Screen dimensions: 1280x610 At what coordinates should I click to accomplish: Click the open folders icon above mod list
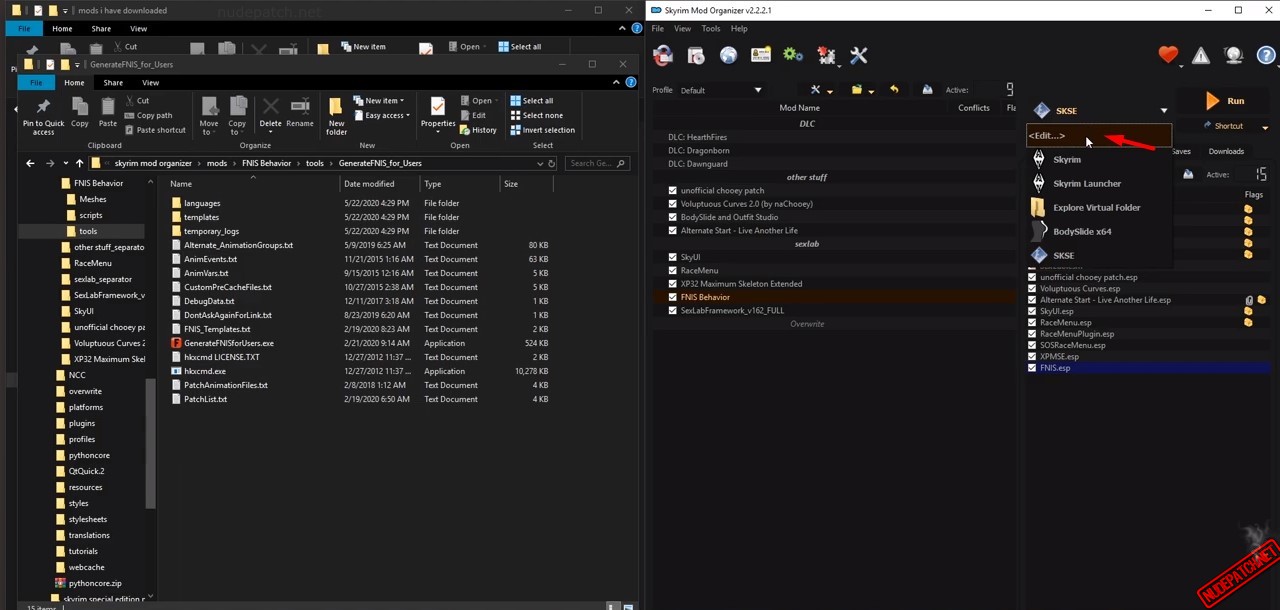tap(857, 90)
